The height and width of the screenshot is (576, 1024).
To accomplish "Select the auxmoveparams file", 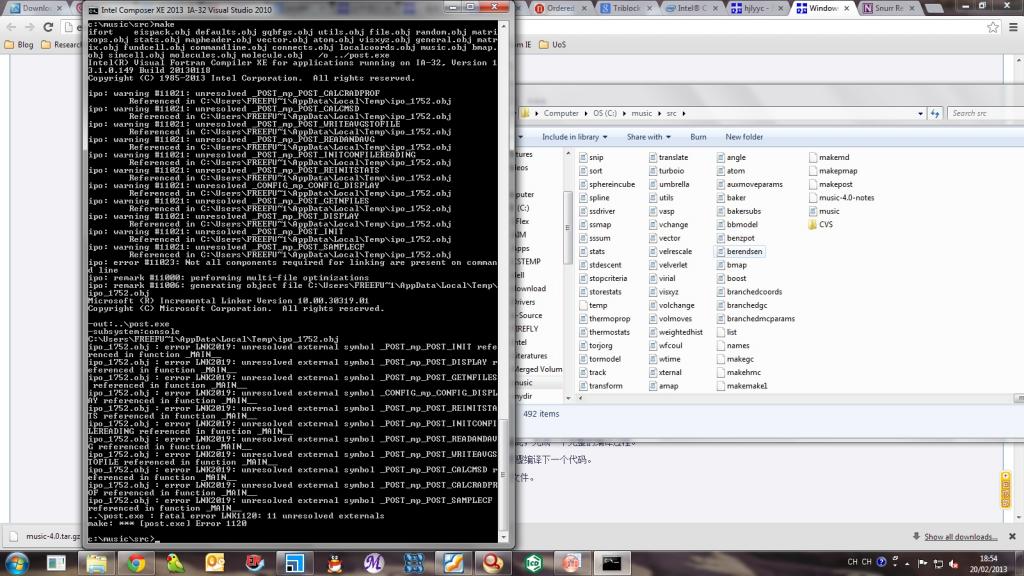I will [x=750, y=184].
